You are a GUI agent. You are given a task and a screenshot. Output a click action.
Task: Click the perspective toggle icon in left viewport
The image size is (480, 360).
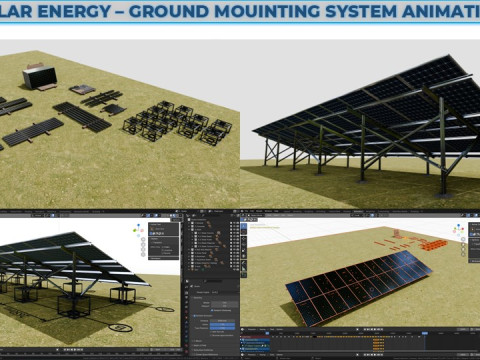[143, 255]
